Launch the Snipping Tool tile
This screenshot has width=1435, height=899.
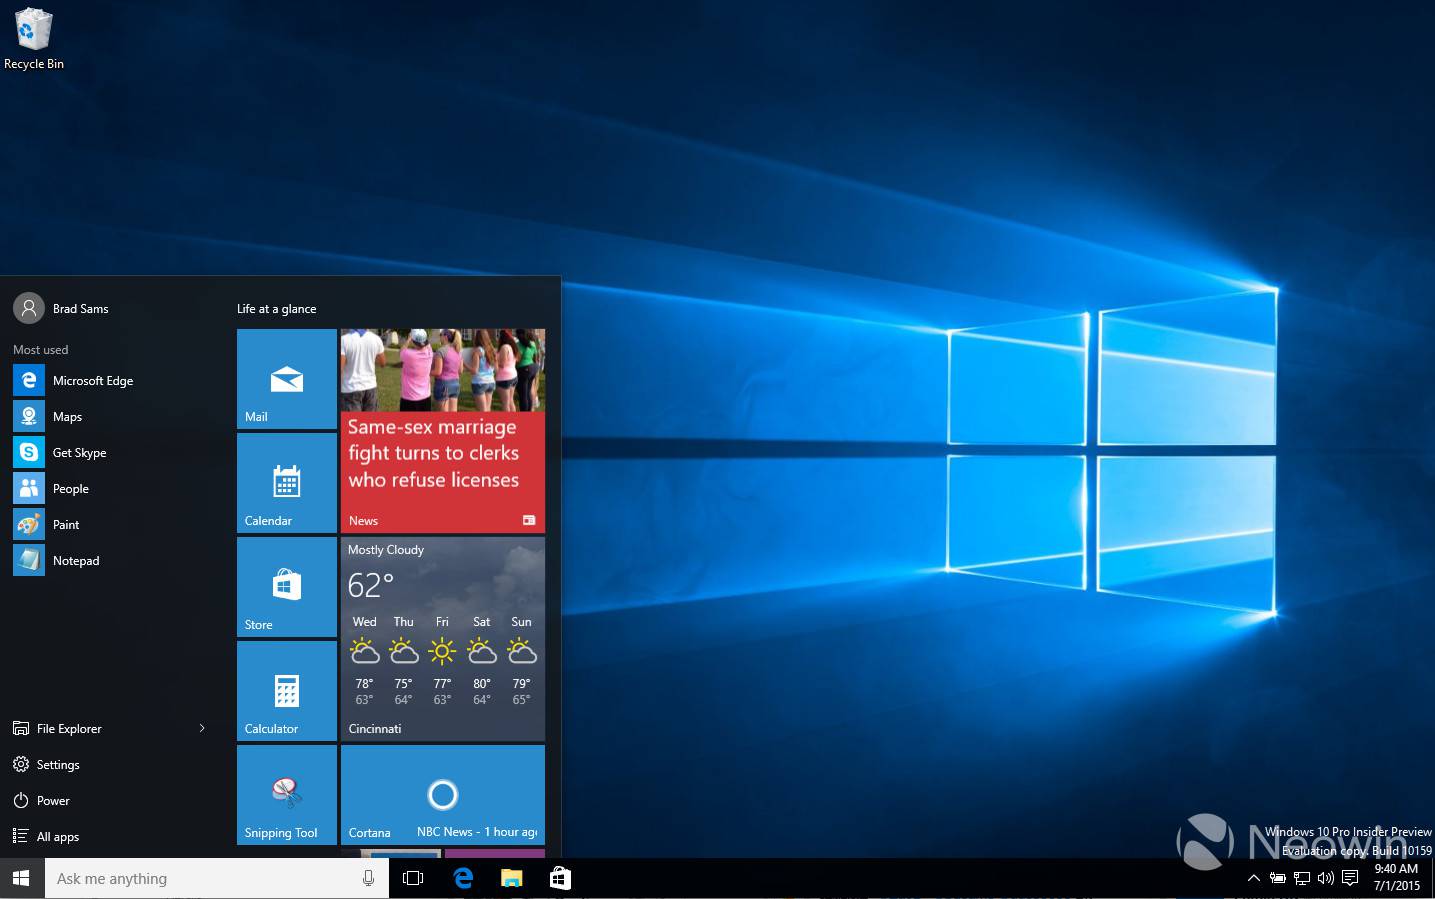click(287, 795)
